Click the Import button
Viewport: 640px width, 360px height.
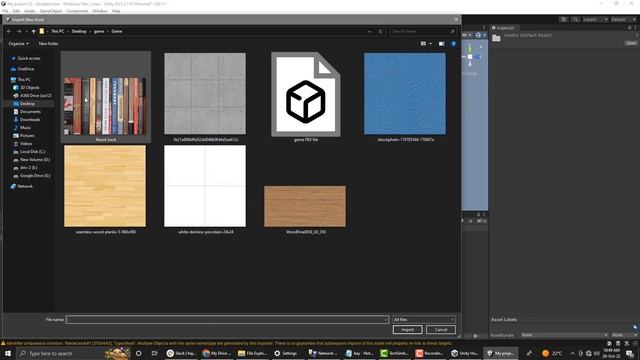click(x=407, y=330)
